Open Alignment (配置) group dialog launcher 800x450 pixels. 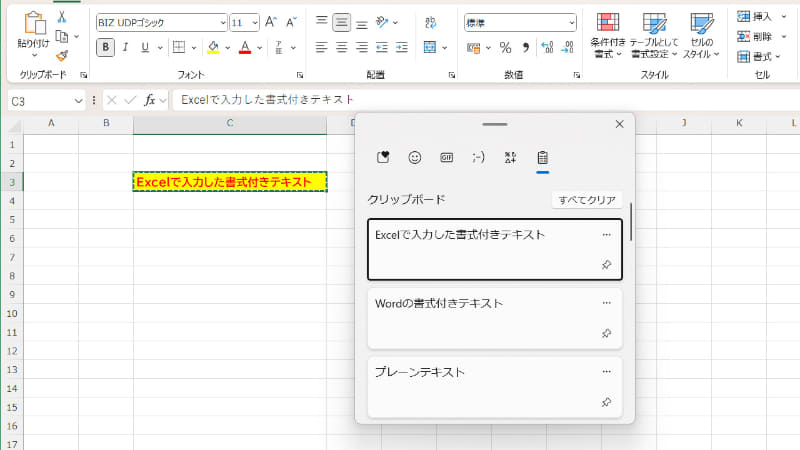[x=452, y=75]
